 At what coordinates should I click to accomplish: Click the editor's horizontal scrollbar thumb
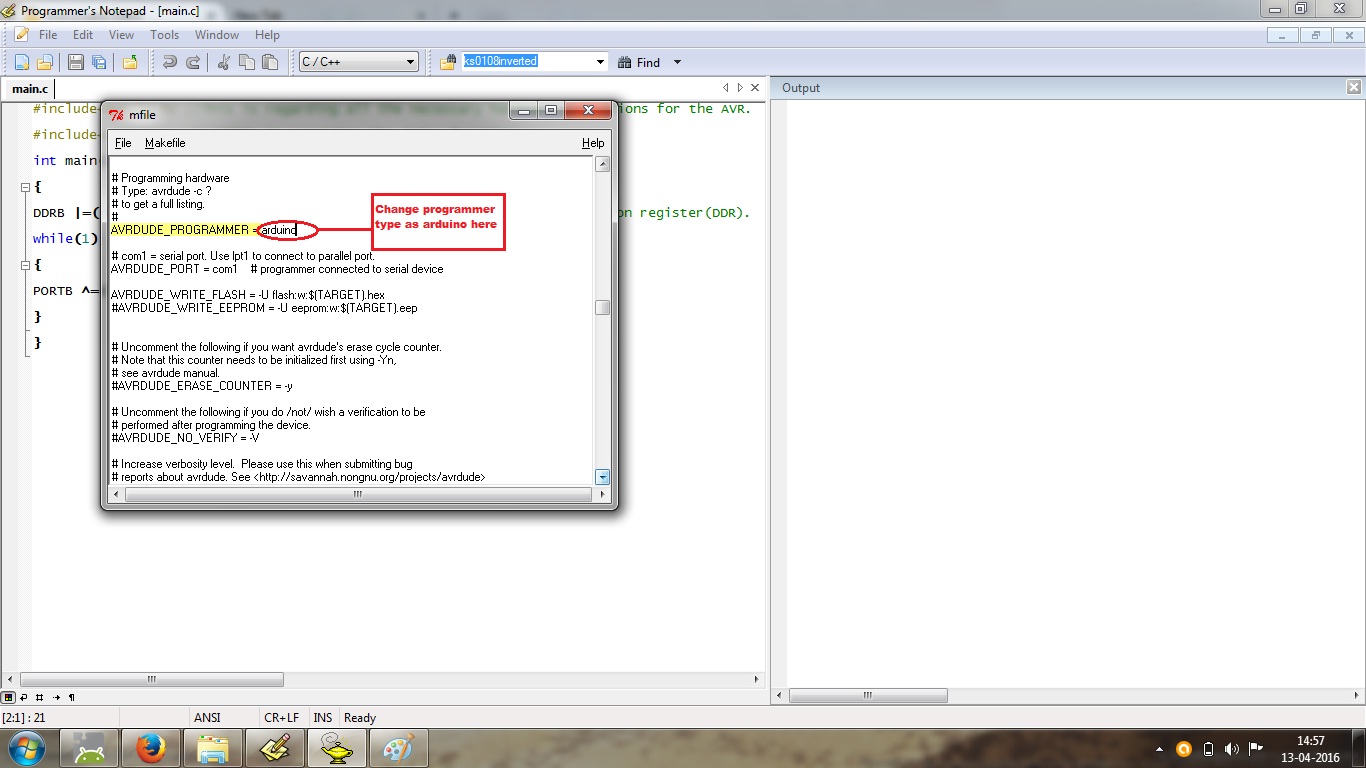[x=152, y=679]
